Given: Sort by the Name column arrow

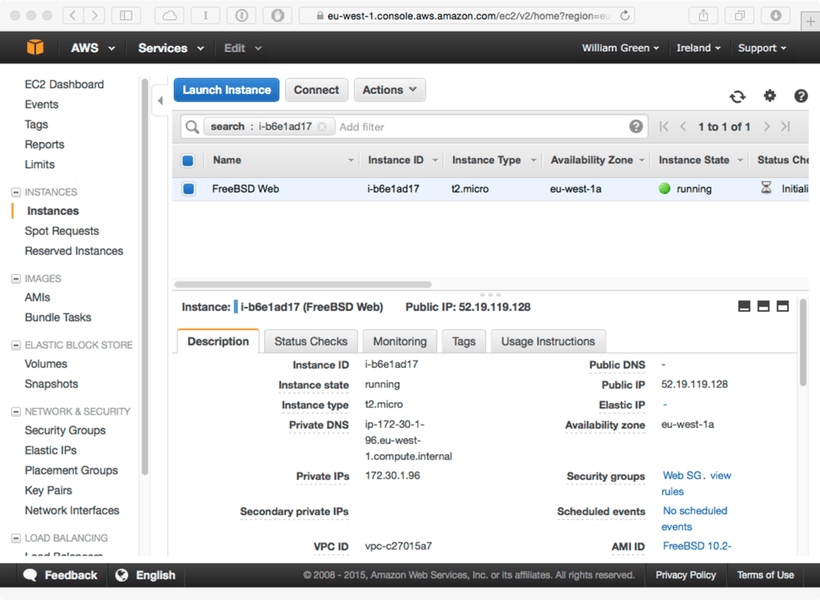Looking at the screenshot, I should coord(351,161).
